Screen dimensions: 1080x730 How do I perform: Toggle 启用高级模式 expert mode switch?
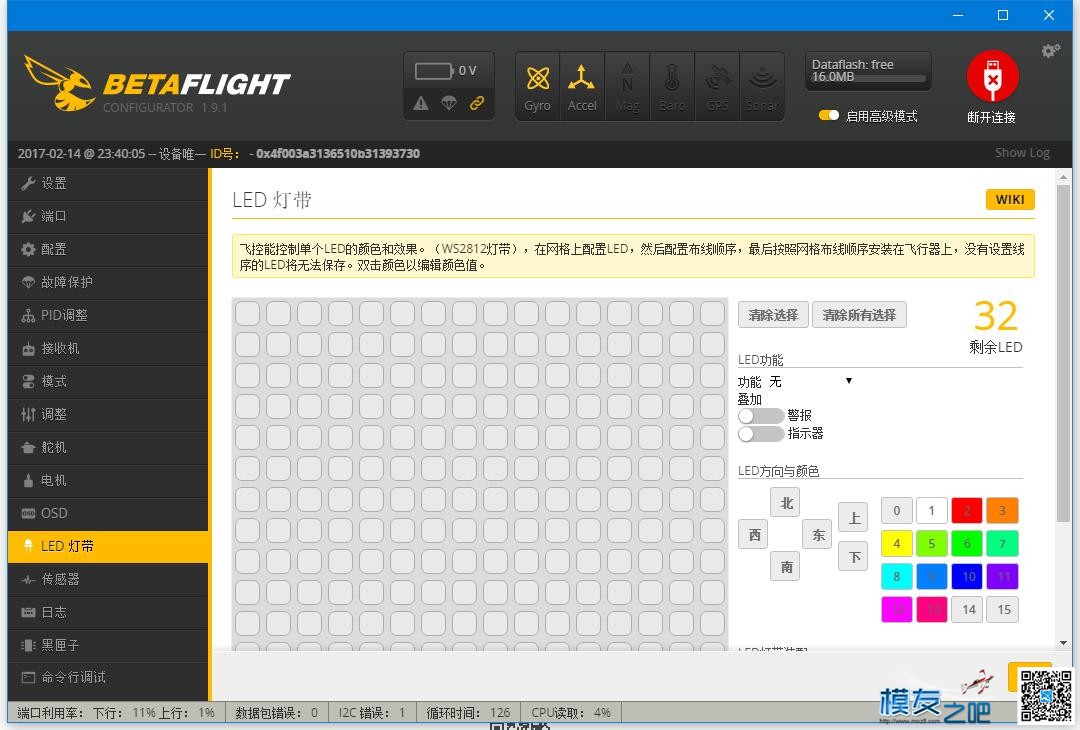(829, 116)
